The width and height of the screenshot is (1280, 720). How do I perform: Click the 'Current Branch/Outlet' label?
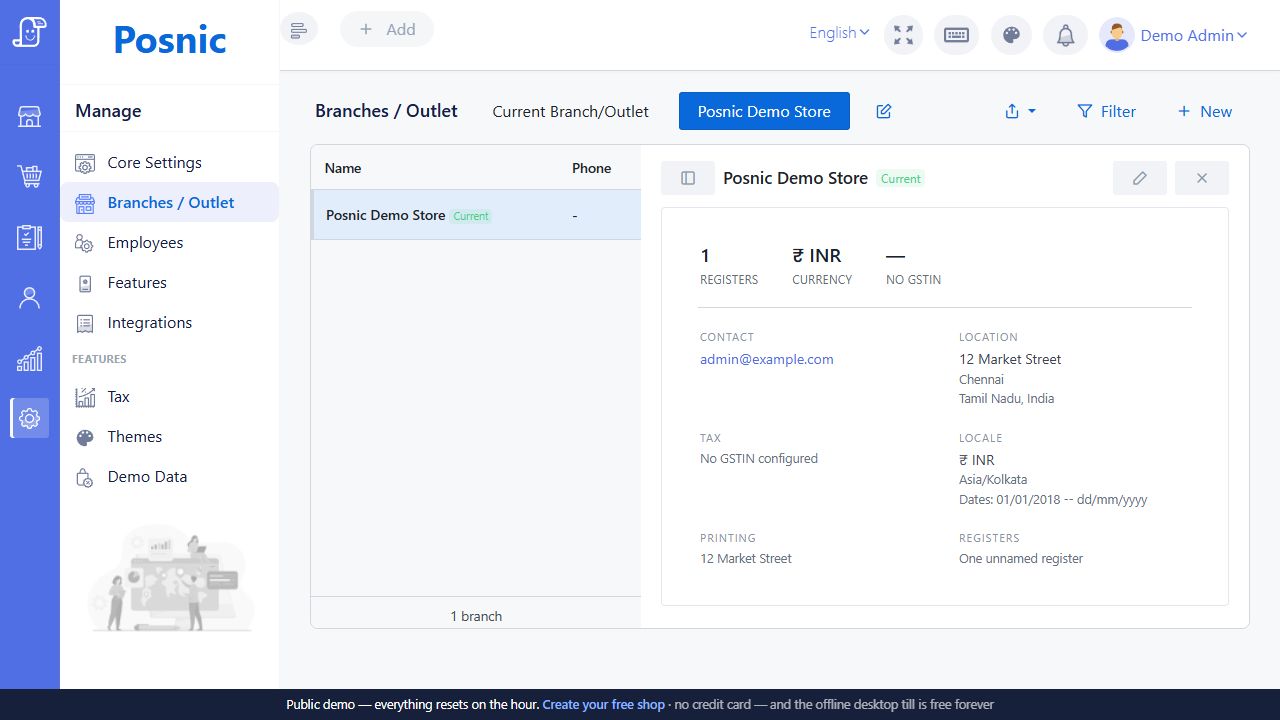point(570,111)
